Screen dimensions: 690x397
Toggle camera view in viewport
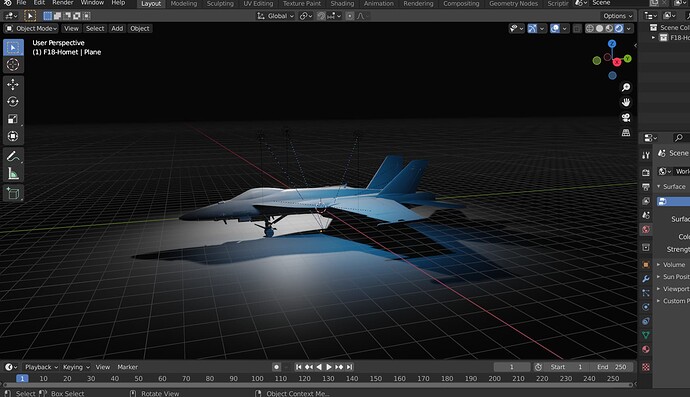coord(625,118)
